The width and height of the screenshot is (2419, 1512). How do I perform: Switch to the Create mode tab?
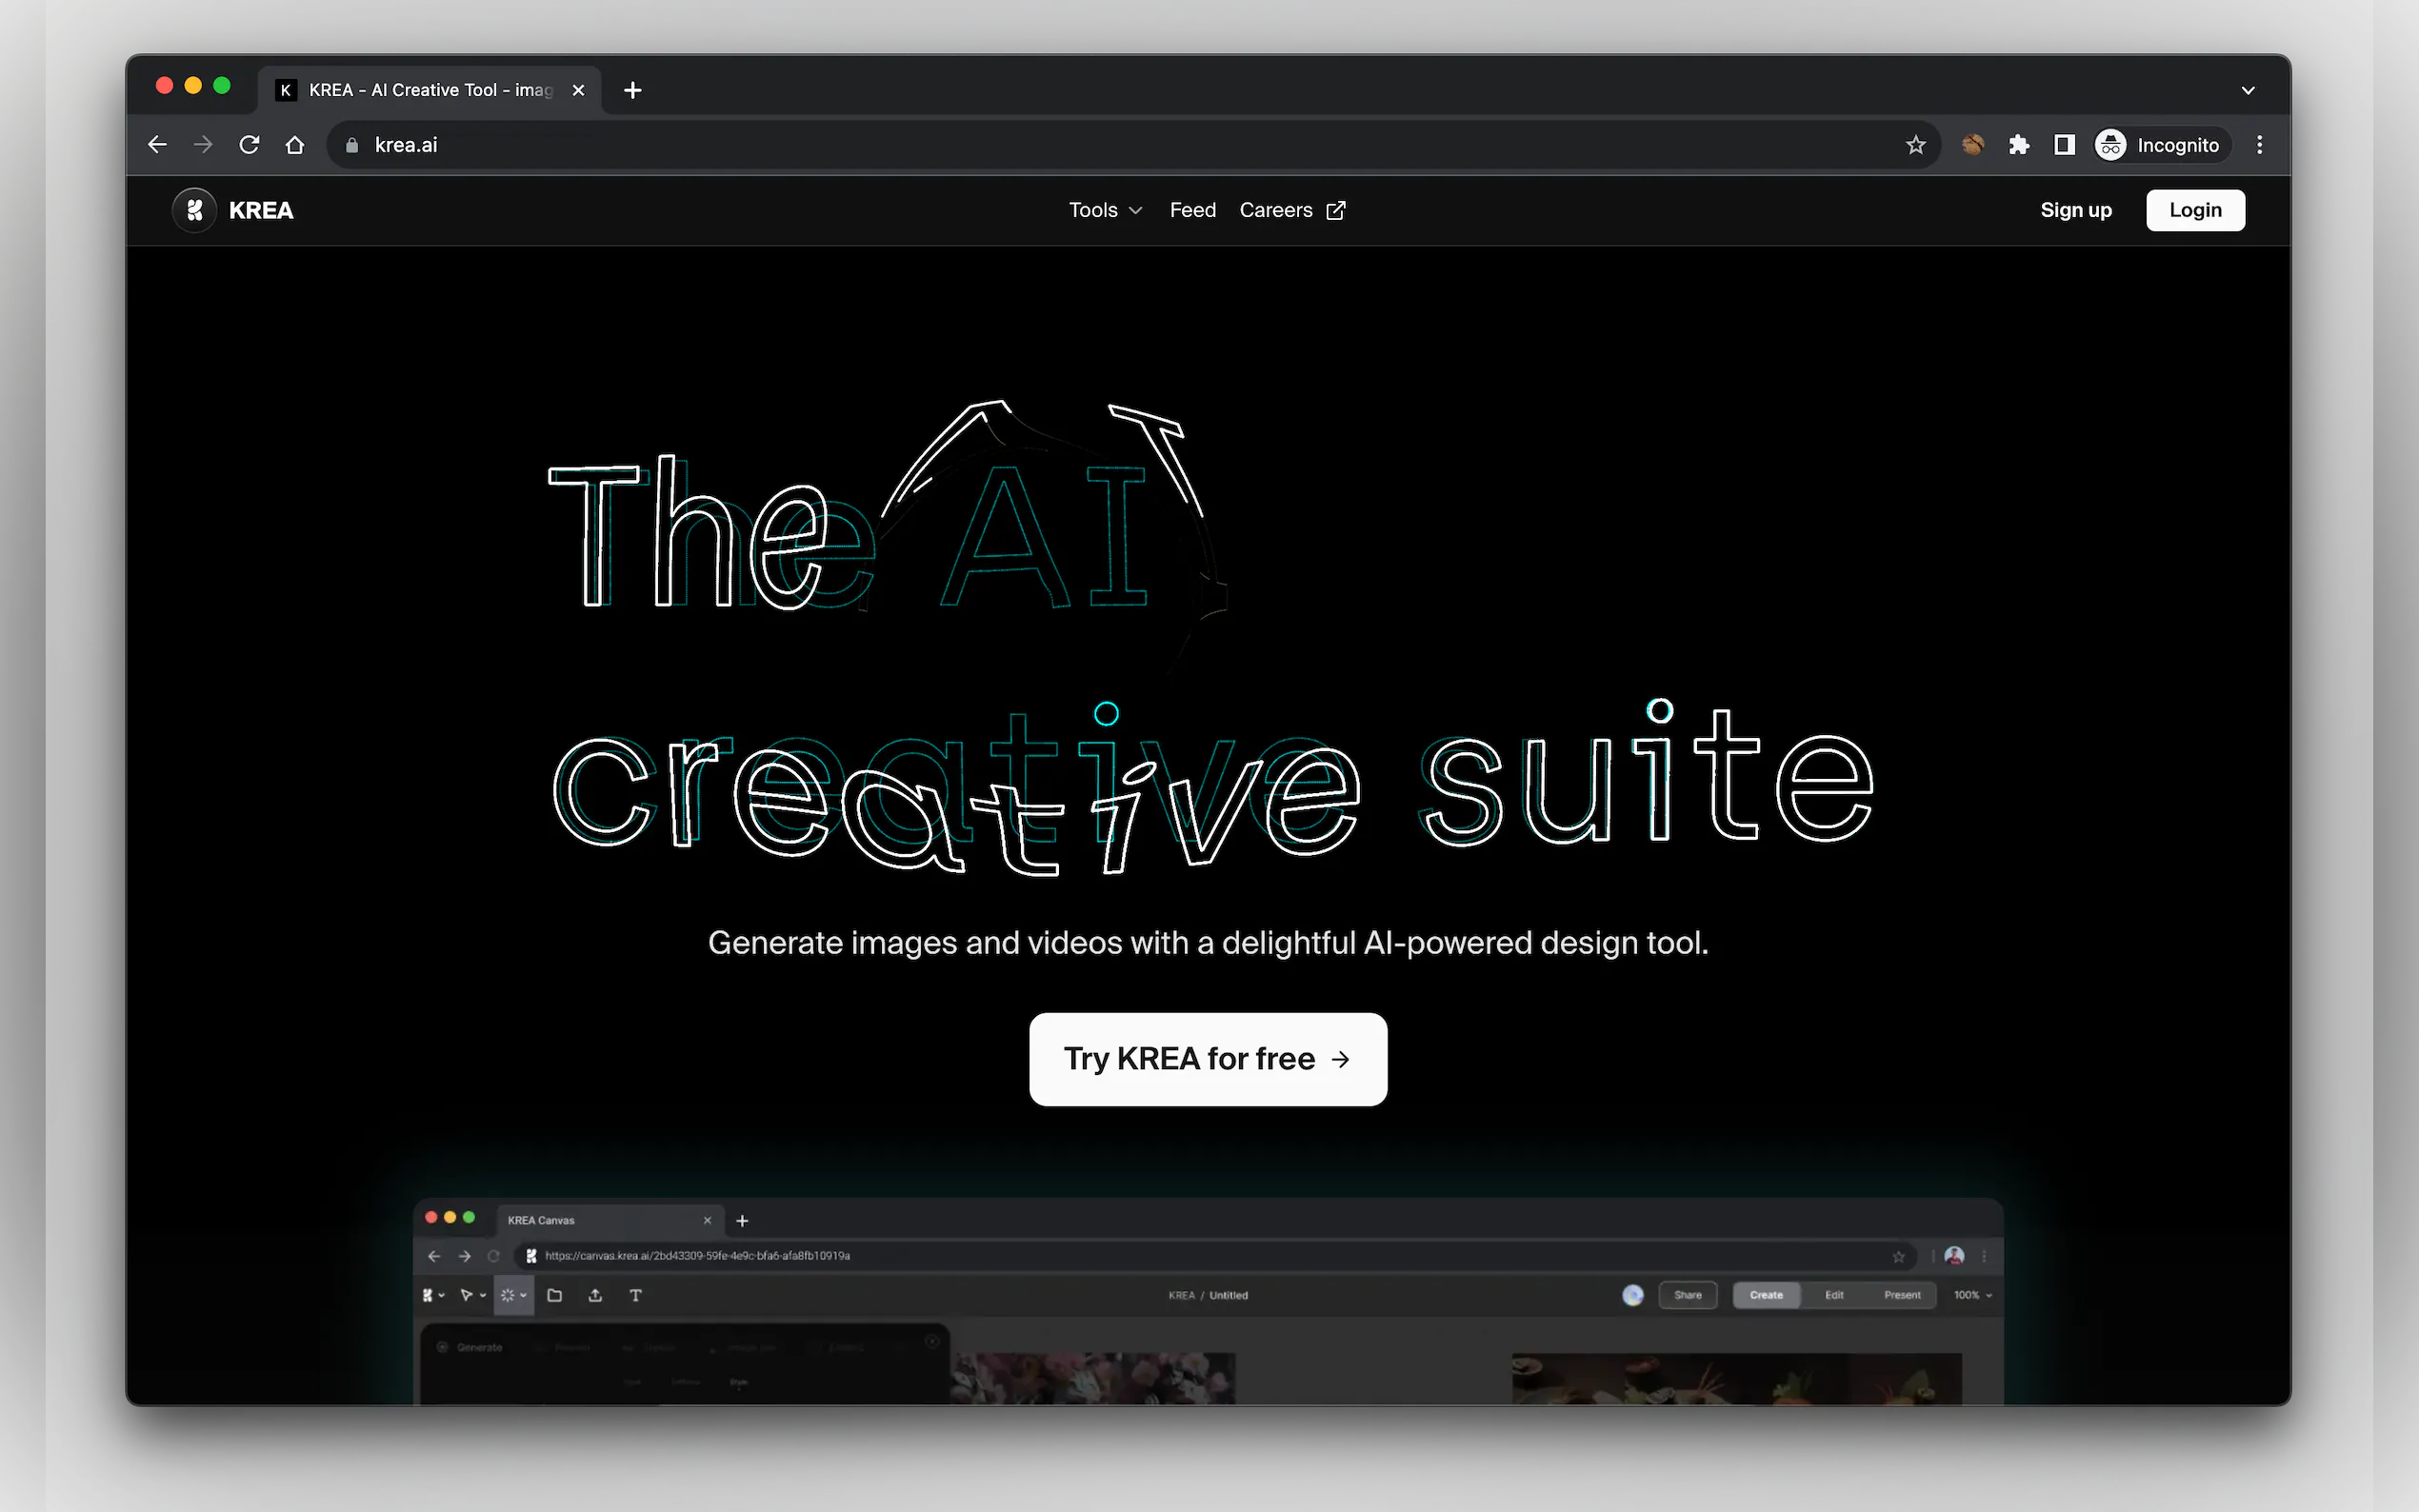click(1766, 1295)
